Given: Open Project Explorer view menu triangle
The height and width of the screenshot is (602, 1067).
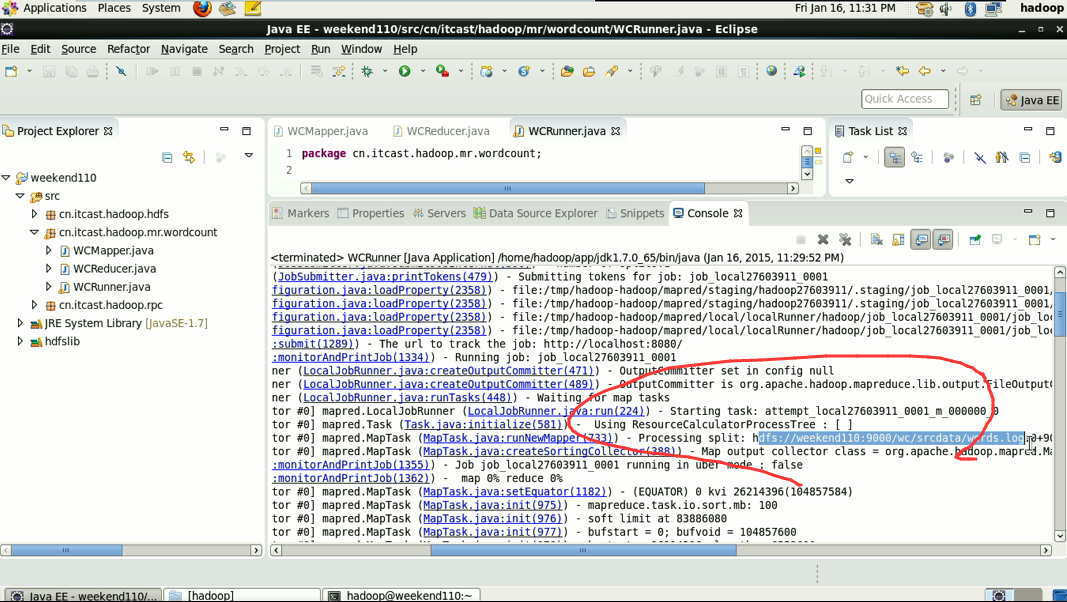Looking at the screenshot, I should click(249, 156).
